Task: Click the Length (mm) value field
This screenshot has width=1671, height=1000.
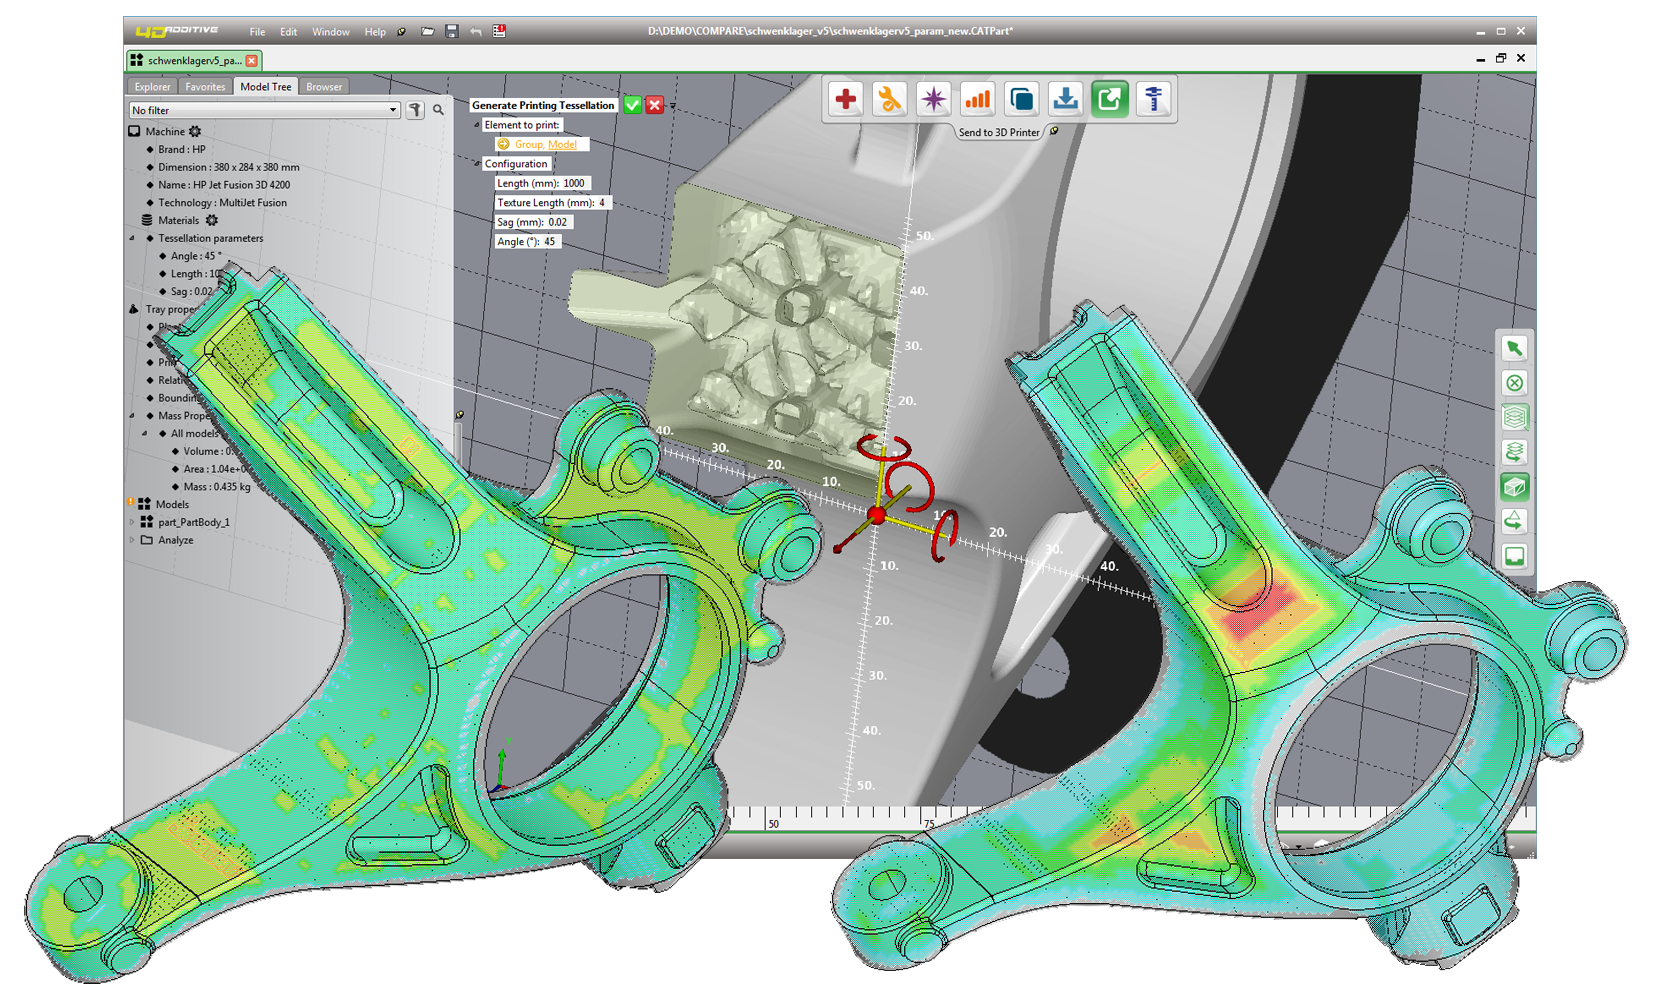Action: 574,183
